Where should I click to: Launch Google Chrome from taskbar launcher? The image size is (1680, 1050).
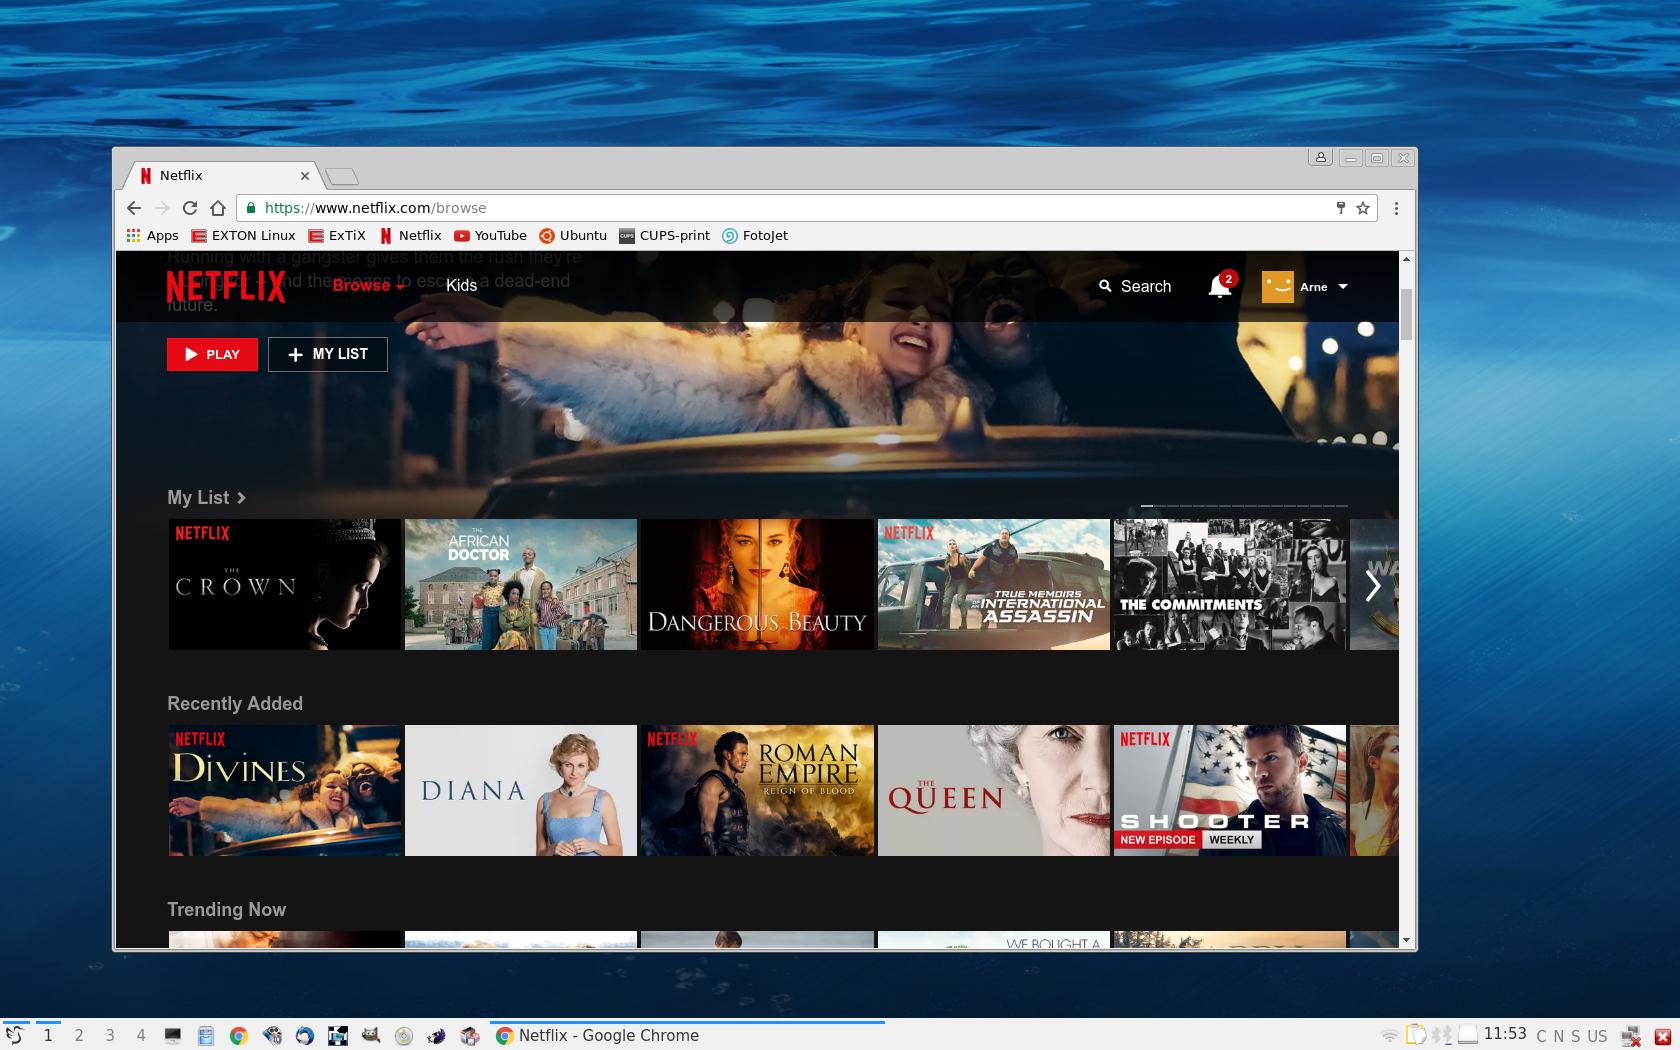point(238,1036)
